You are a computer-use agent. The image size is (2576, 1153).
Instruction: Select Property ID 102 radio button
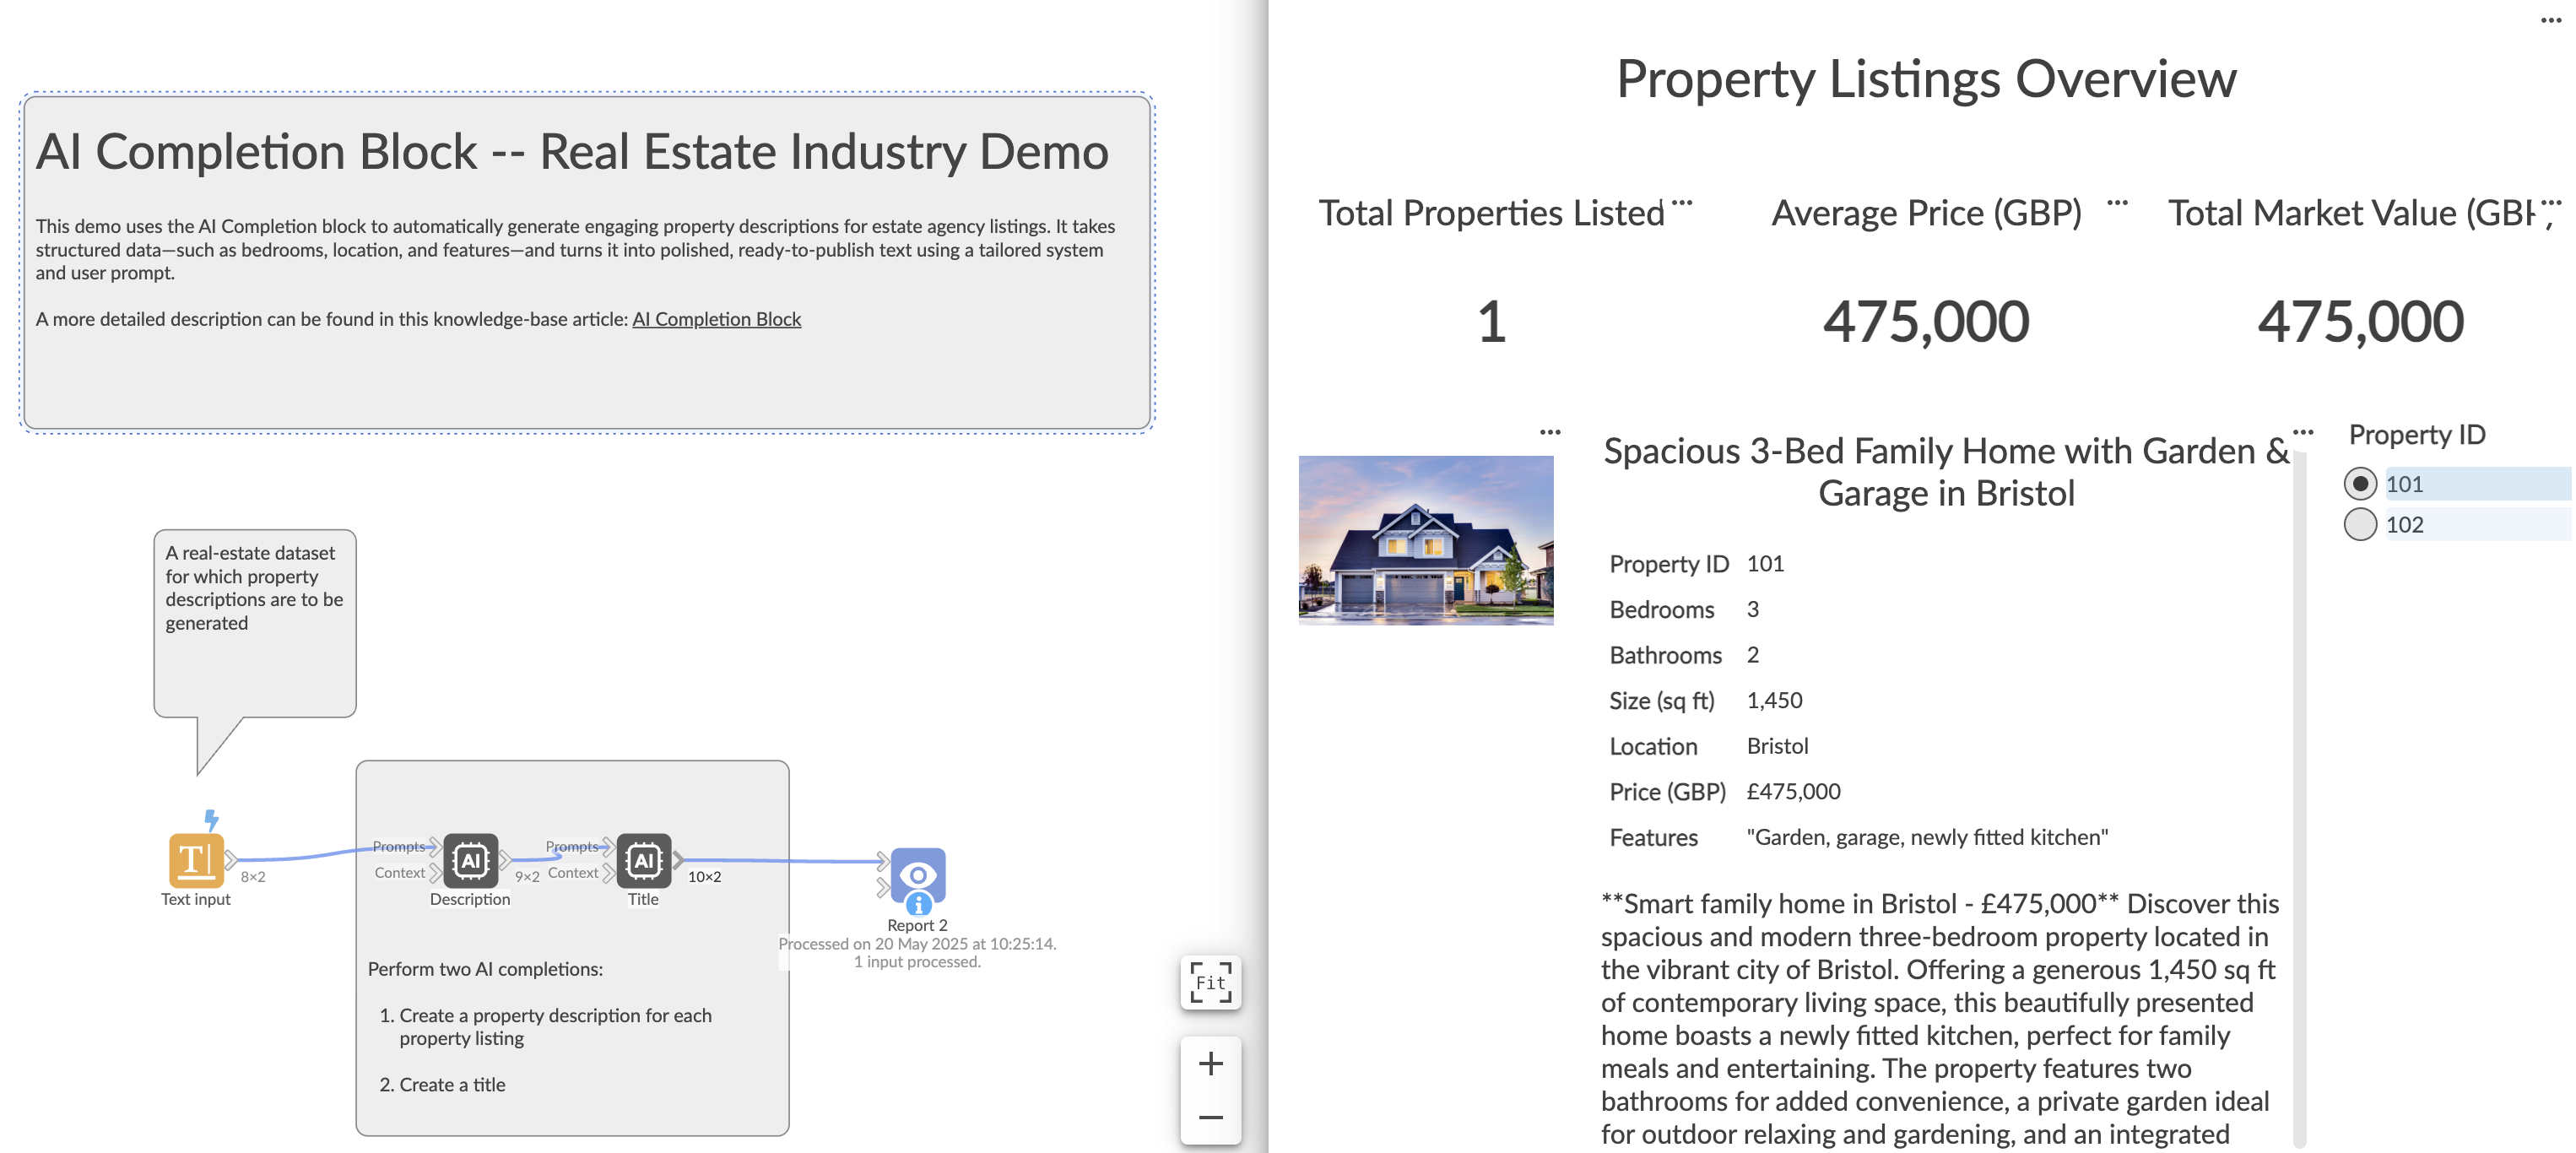(2359, 524)
